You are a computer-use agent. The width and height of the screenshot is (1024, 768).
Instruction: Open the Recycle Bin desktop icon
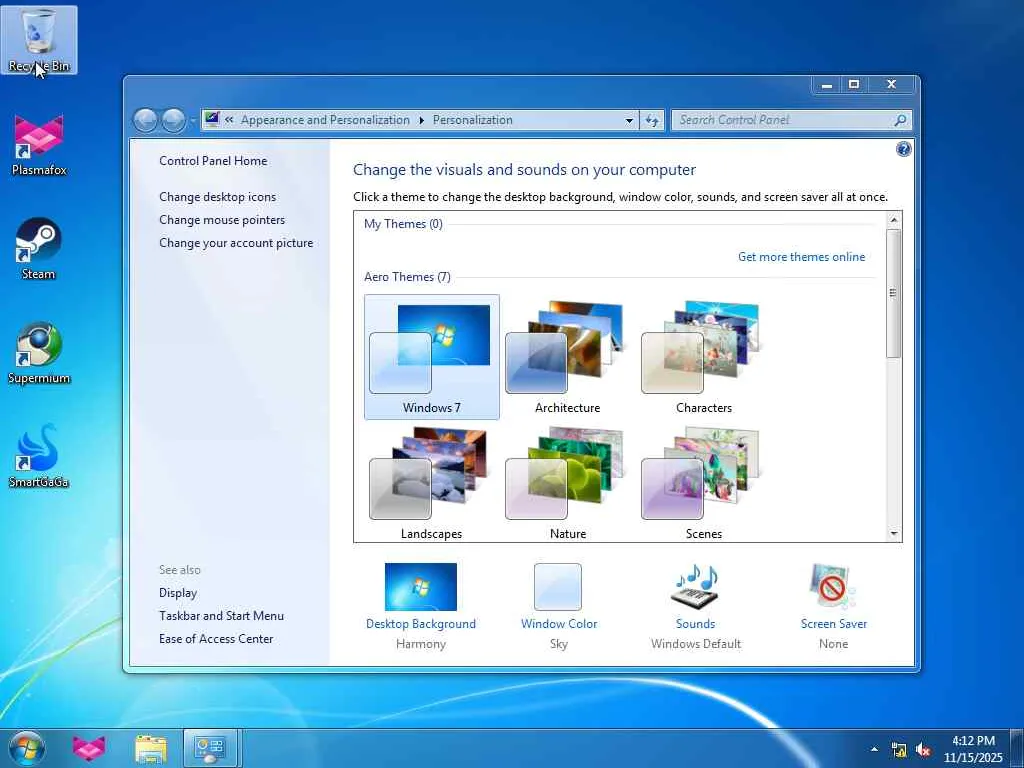[39, 40]
